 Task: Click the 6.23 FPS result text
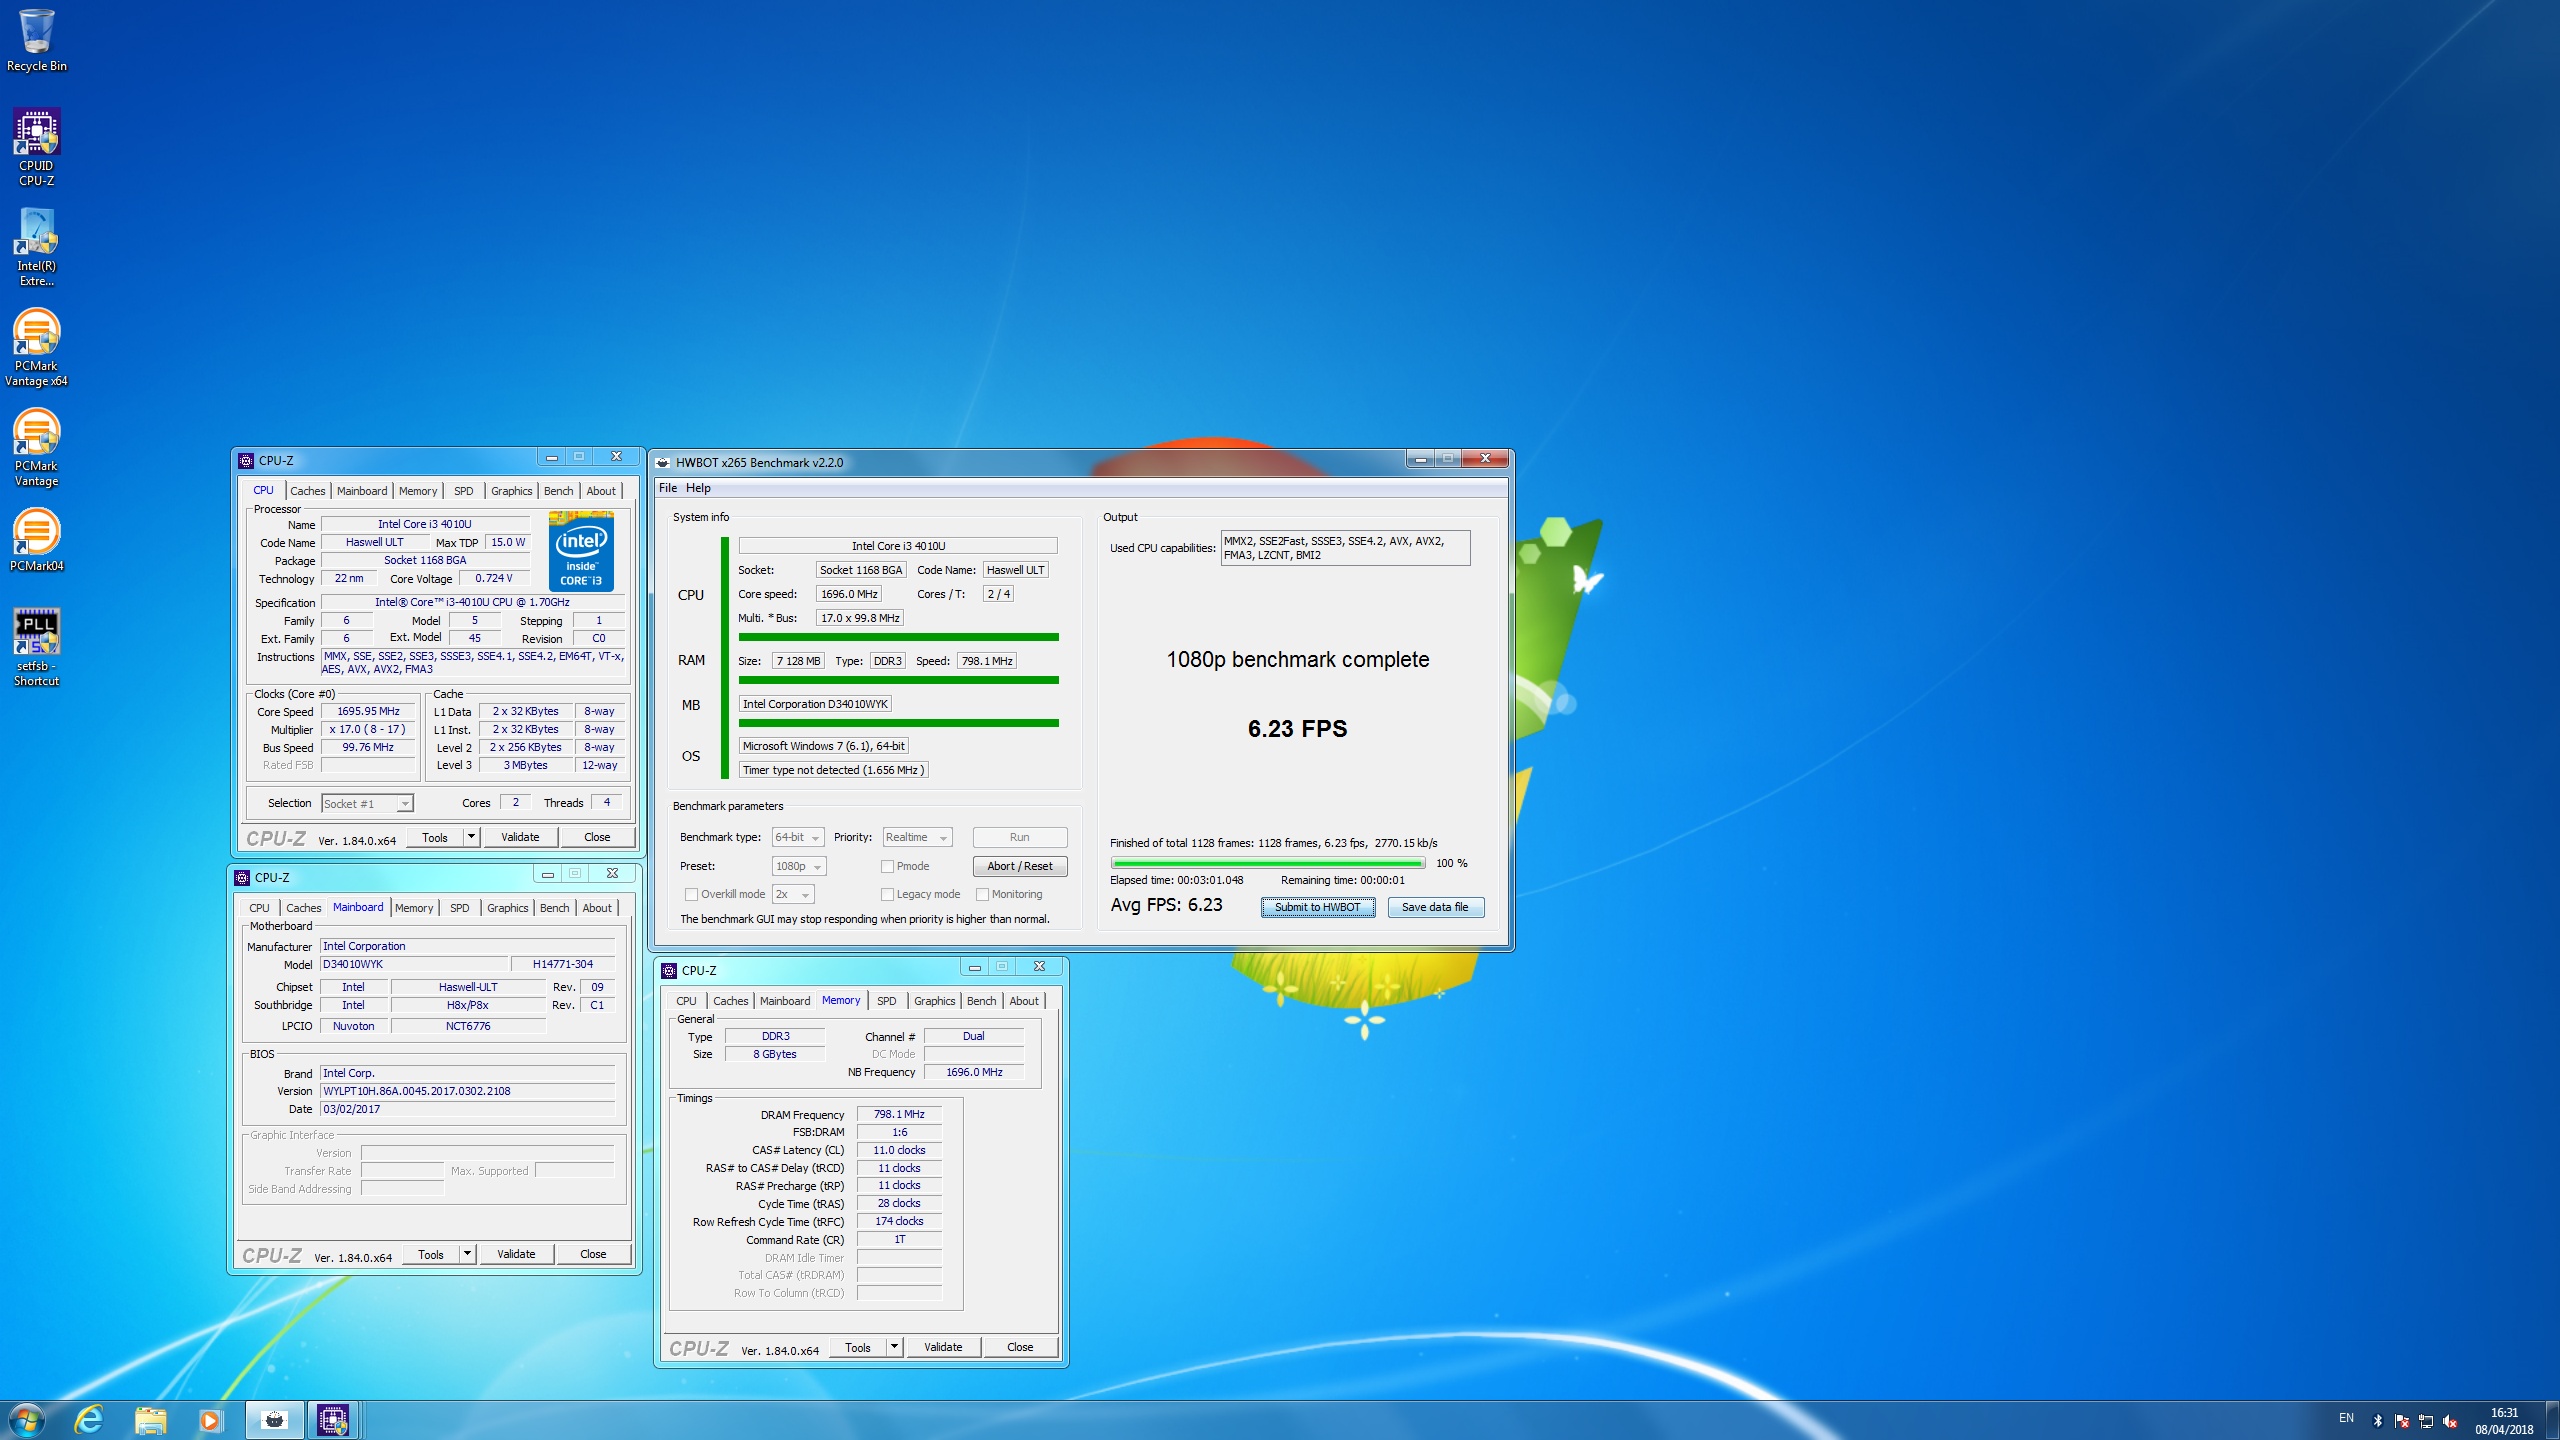click(1297, 729)
